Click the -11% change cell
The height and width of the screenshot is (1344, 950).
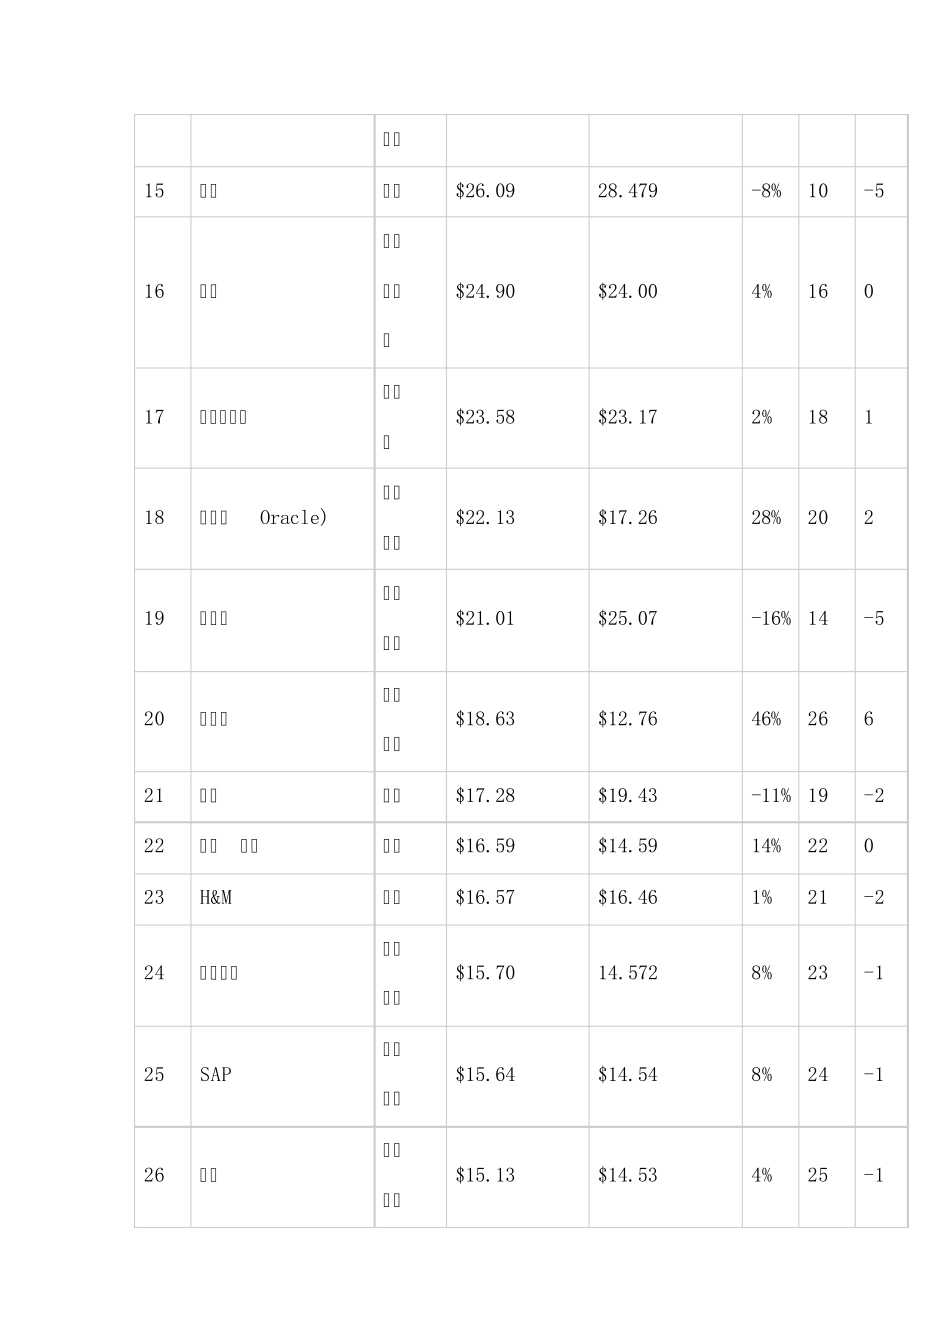[770, 796]
